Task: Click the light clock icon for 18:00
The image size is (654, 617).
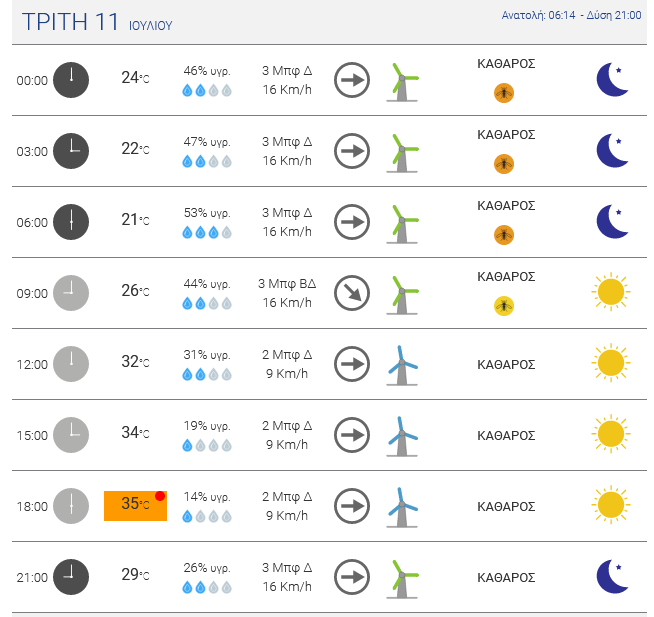Action: [x=71, y=506]
